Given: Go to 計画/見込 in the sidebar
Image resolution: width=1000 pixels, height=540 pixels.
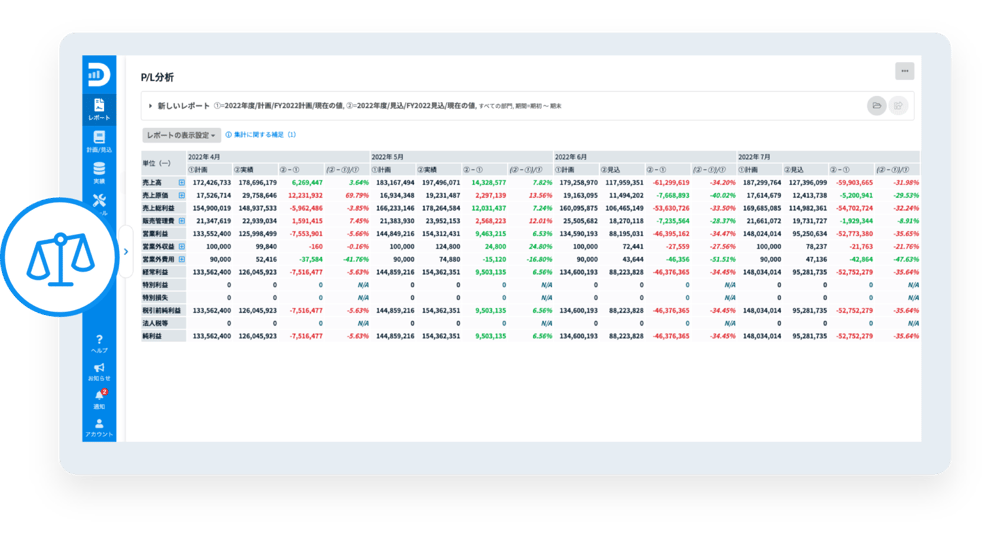Looking at the screenshot, I should pos(99,141).
